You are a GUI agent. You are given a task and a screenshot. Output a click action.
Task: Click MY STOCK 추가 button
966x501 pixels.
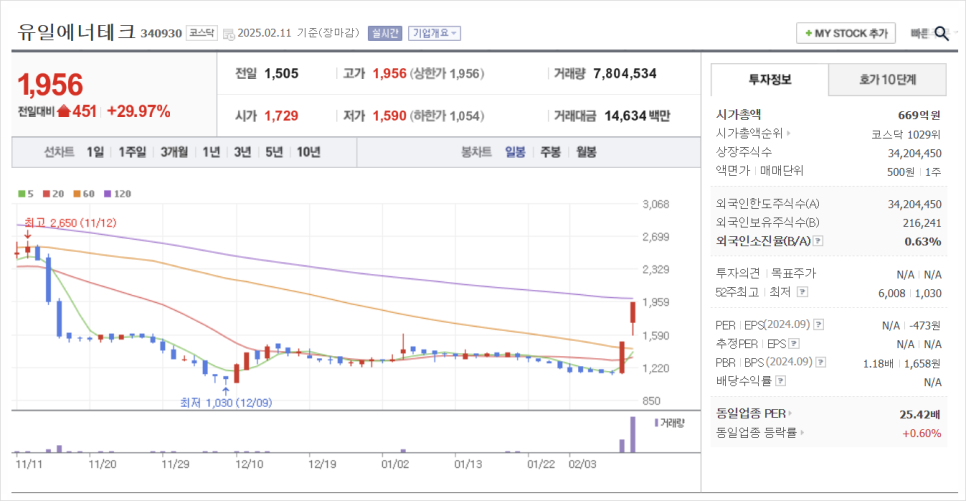coord(846,33)
